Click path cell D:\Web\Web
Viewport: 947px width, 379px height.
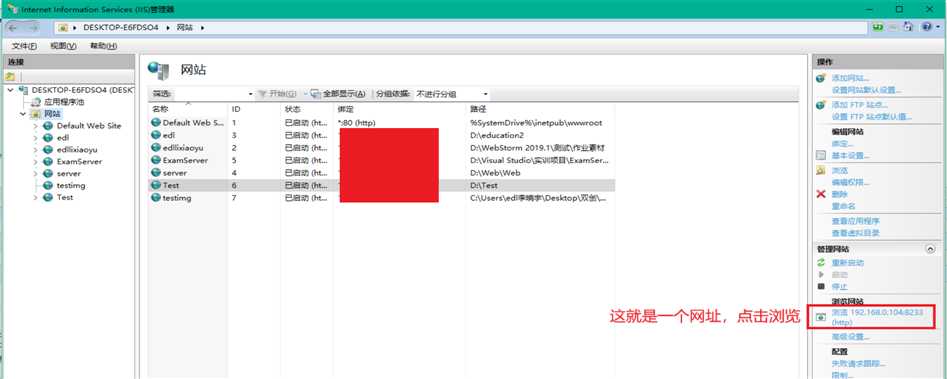495,173
